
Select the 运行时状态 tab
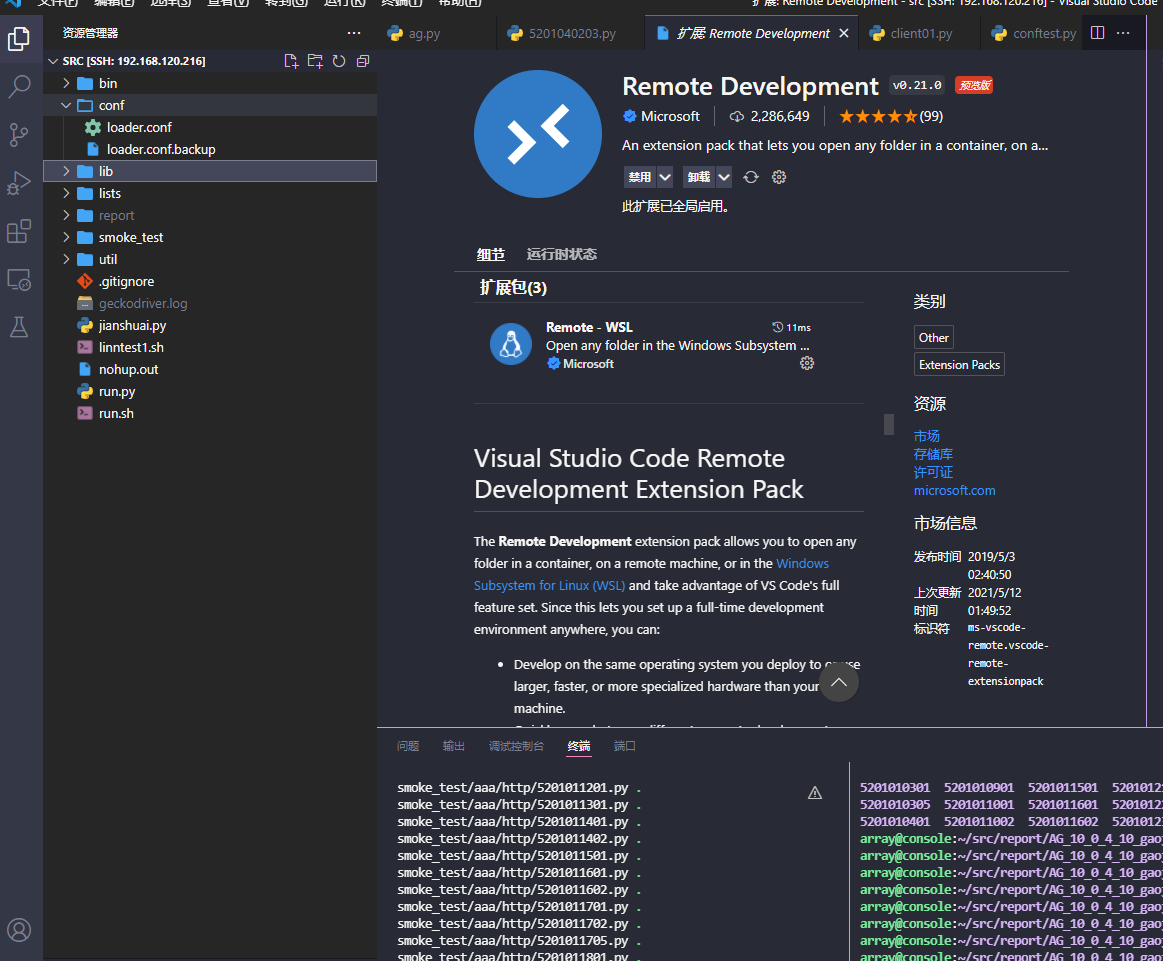click(x=561, y=254)
